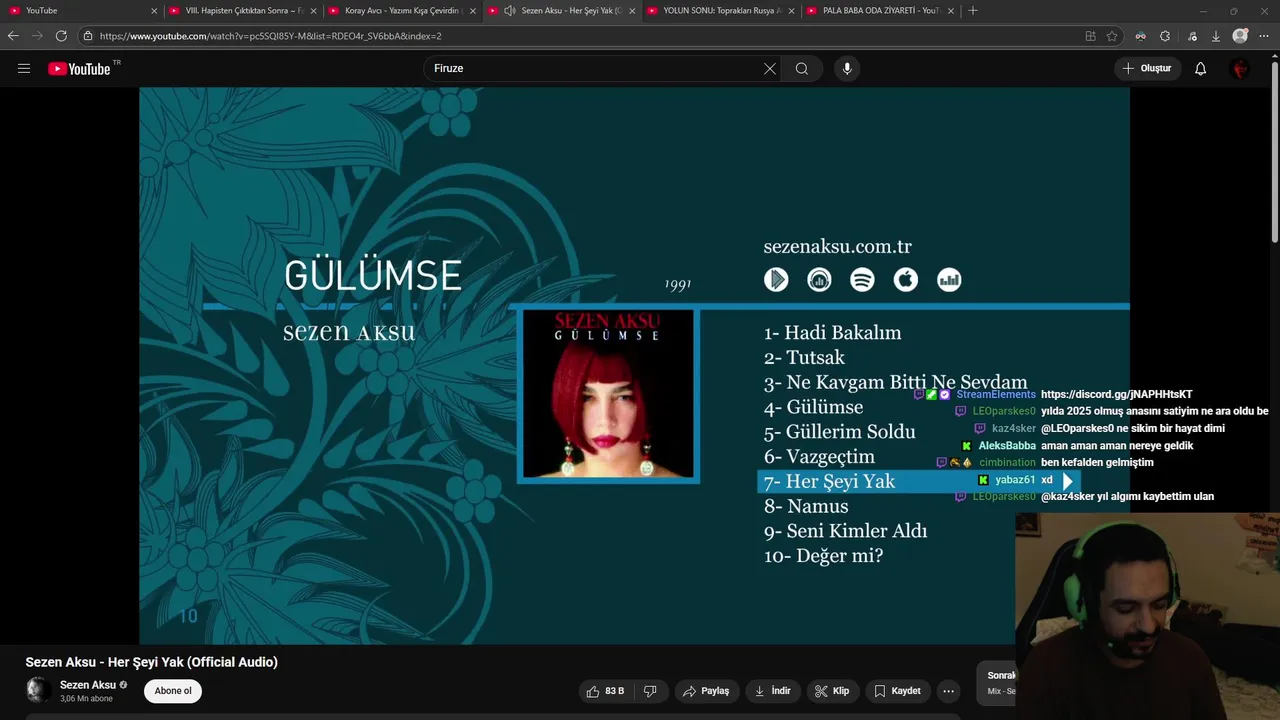Viewport: 1280px width, 720px height.
Task: Click track '5- Güllerim Soldu'
Action: [839, 432]
